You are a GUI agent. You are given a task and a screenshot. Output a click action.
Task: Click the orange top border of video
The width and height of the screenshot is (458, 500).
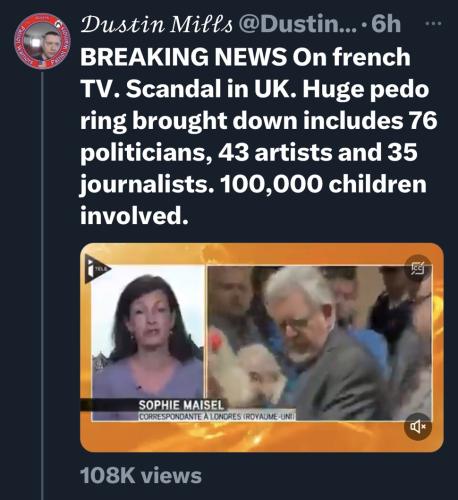click(x=262, y=254)
